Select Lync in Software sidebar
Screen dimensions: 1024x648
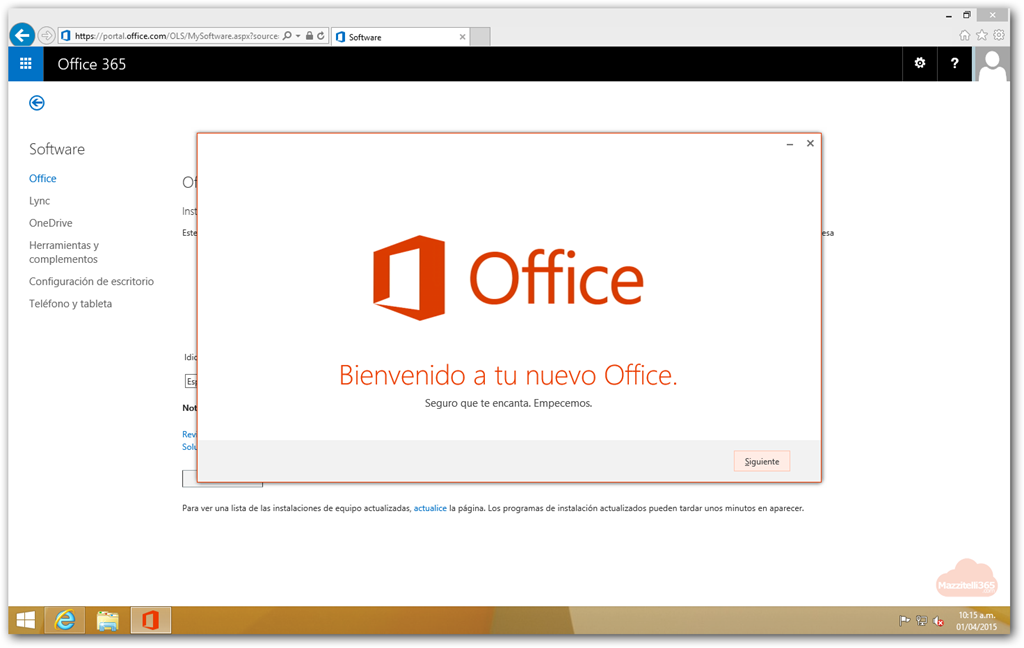(x=39, y=201)
